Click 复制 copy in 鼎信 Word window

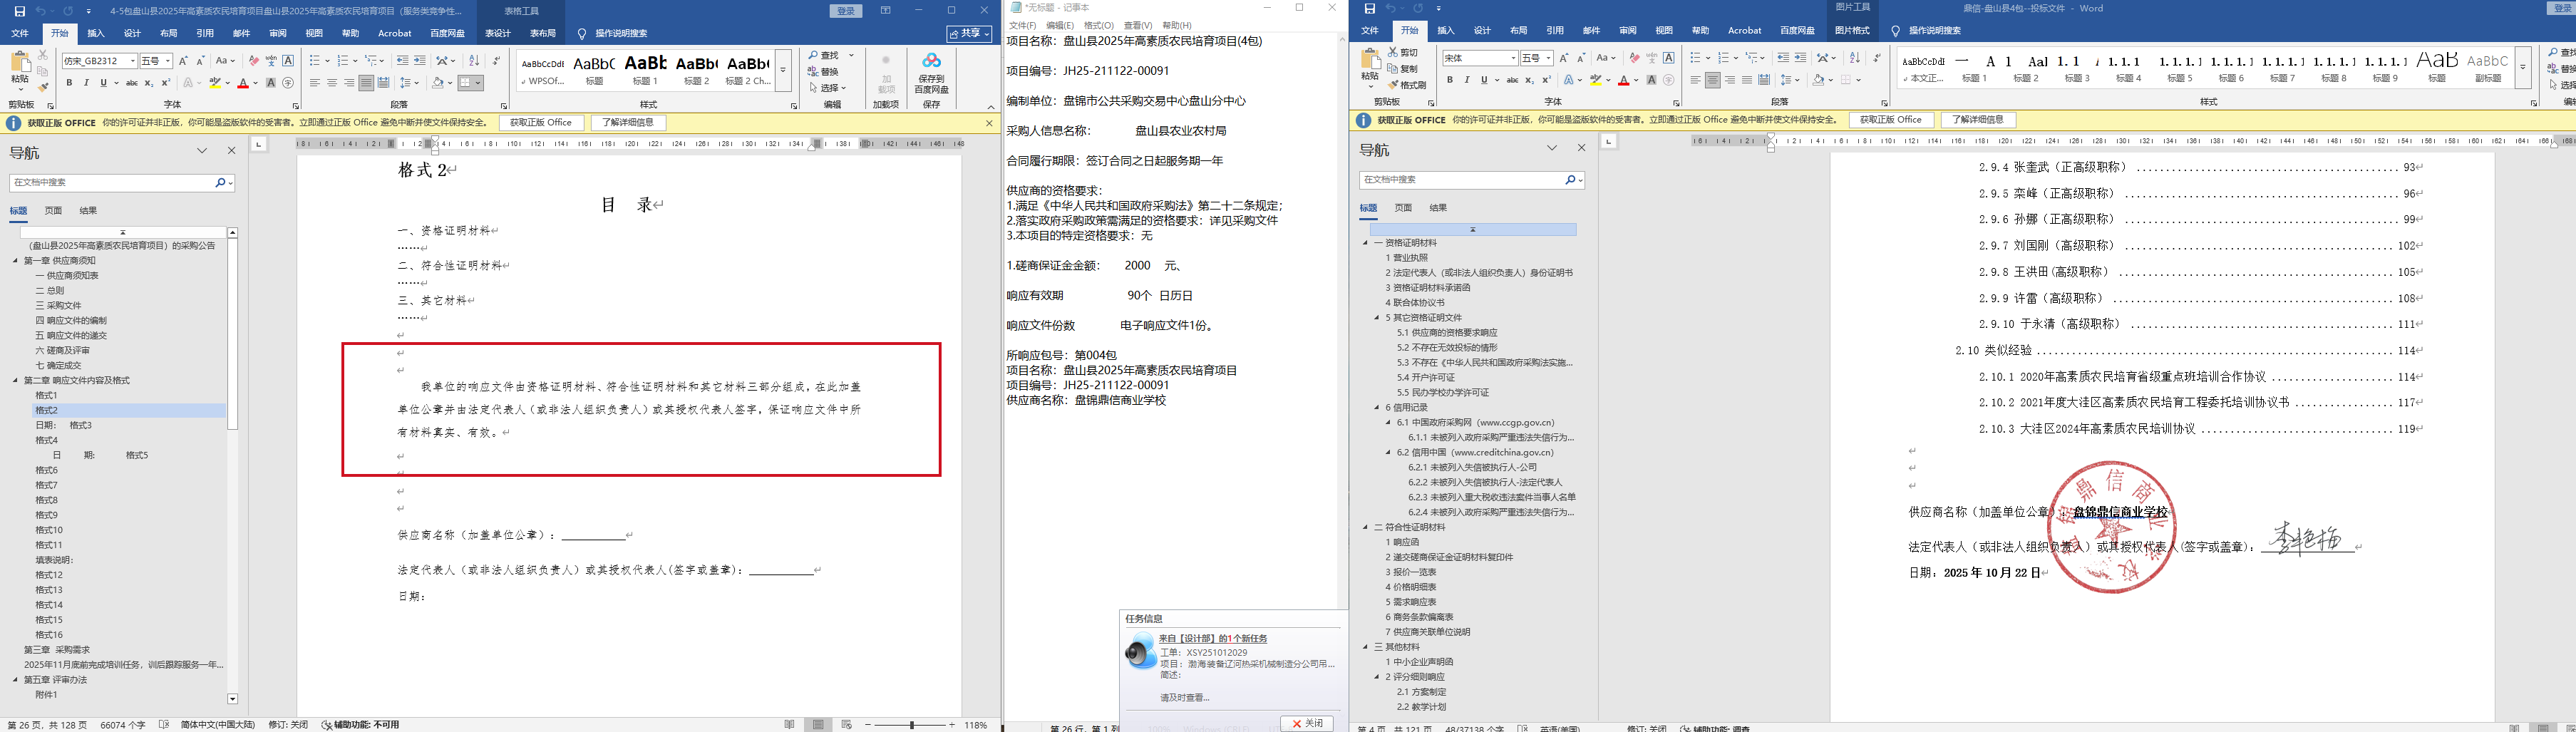(1402, 69)
